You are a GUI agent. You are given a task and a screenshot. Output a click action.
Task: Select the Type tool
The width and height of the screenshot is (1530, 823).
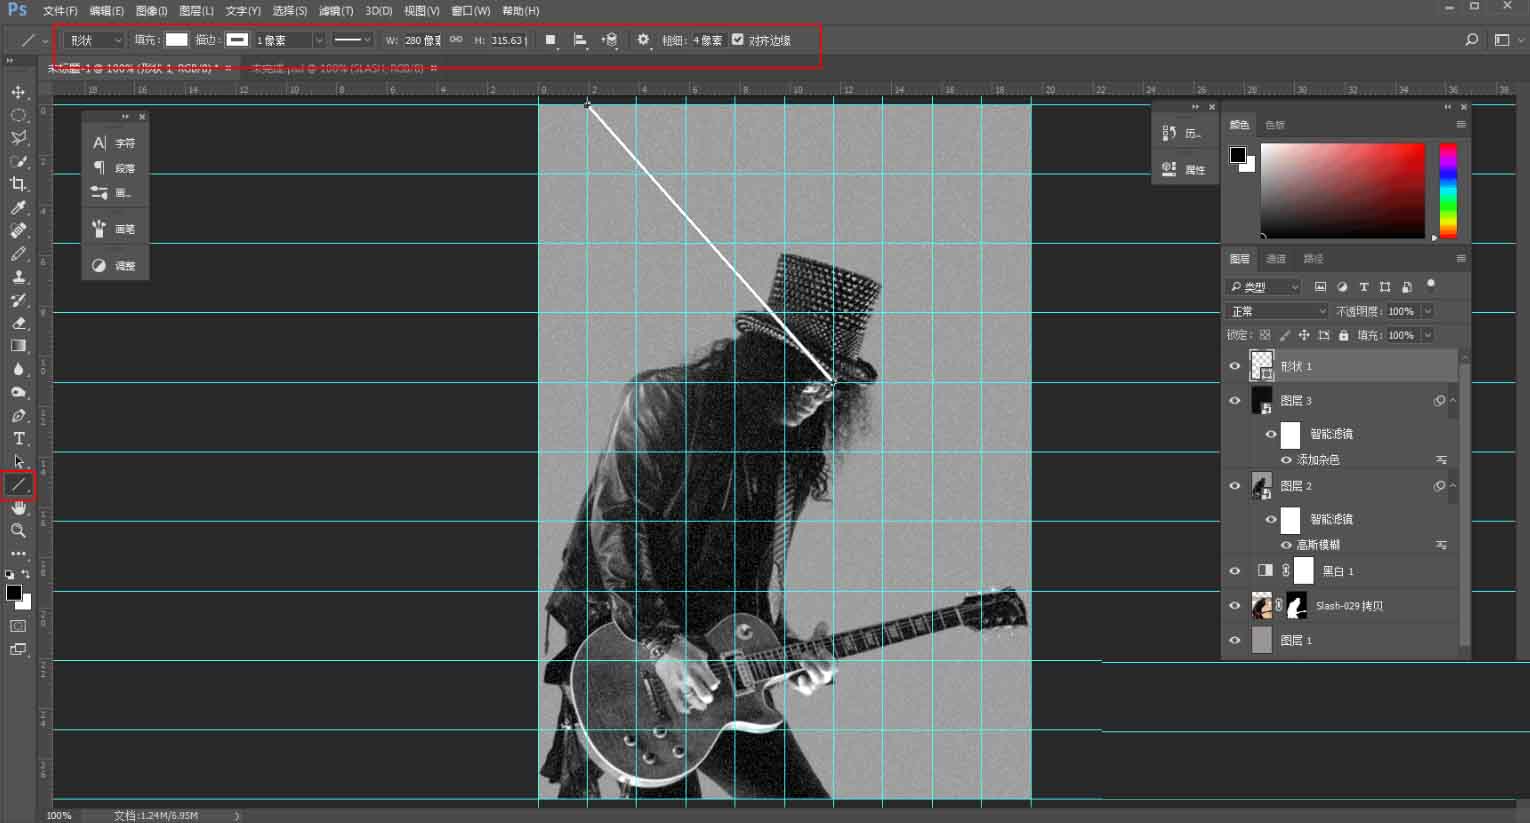(x=18, y=438)
